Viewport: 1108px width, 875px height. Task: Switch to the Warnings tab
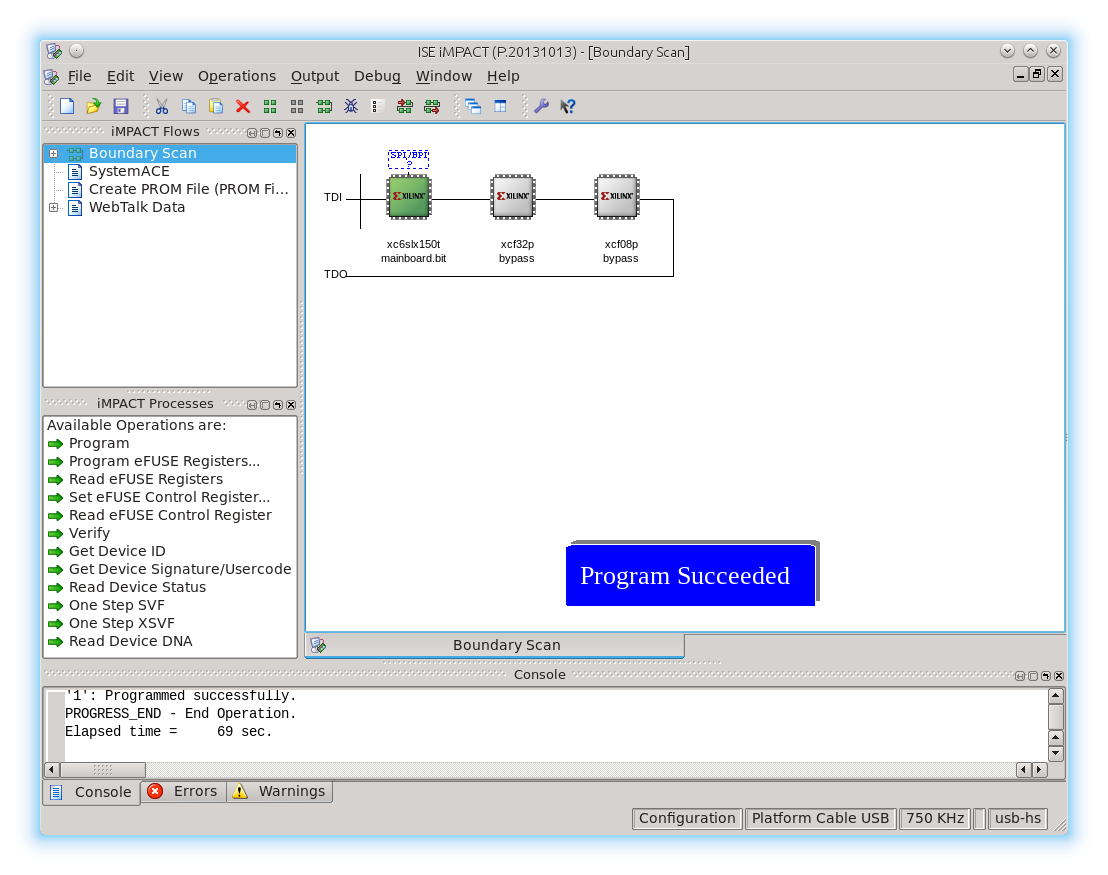click(x=280, y=791)
